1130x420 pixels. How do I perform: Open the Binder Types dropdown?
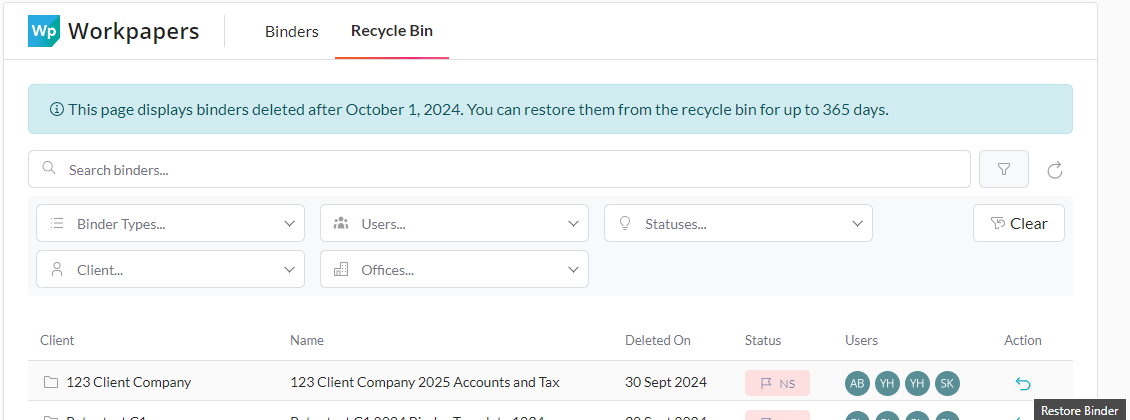point(170,223)
